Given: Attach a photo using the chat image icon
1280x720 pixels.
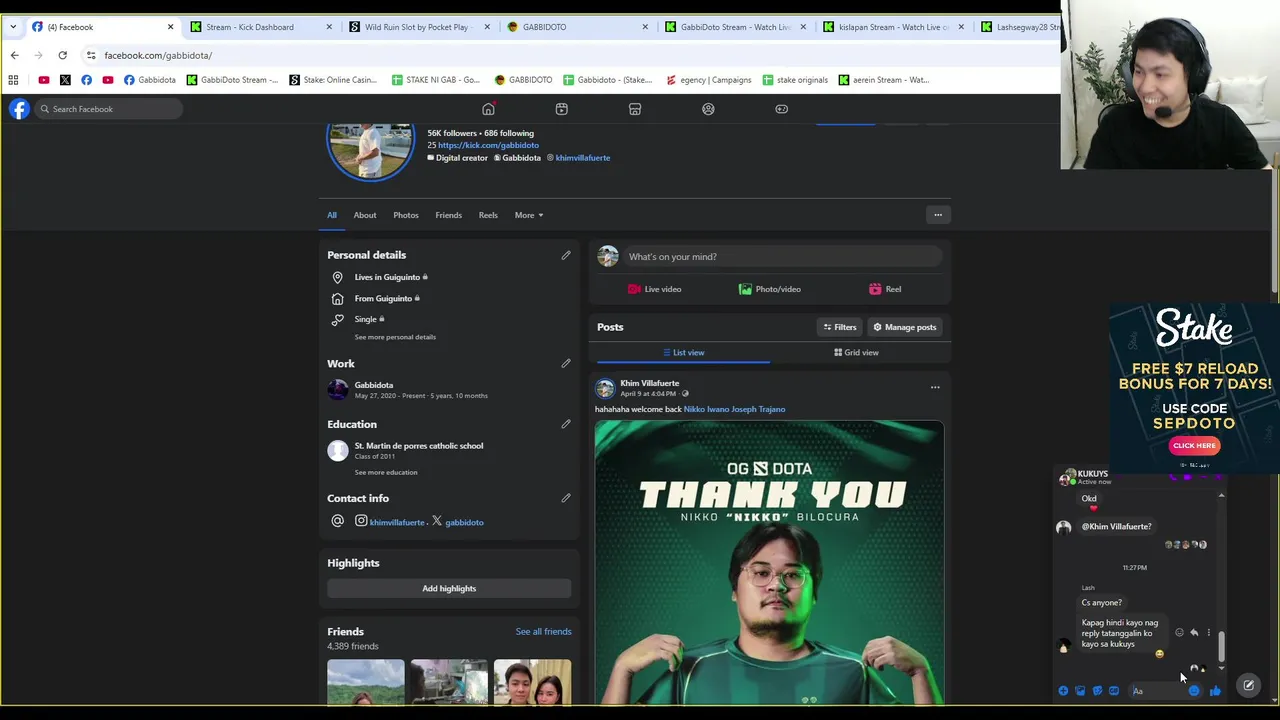Looking at the screenshot, I should 1080,691.
